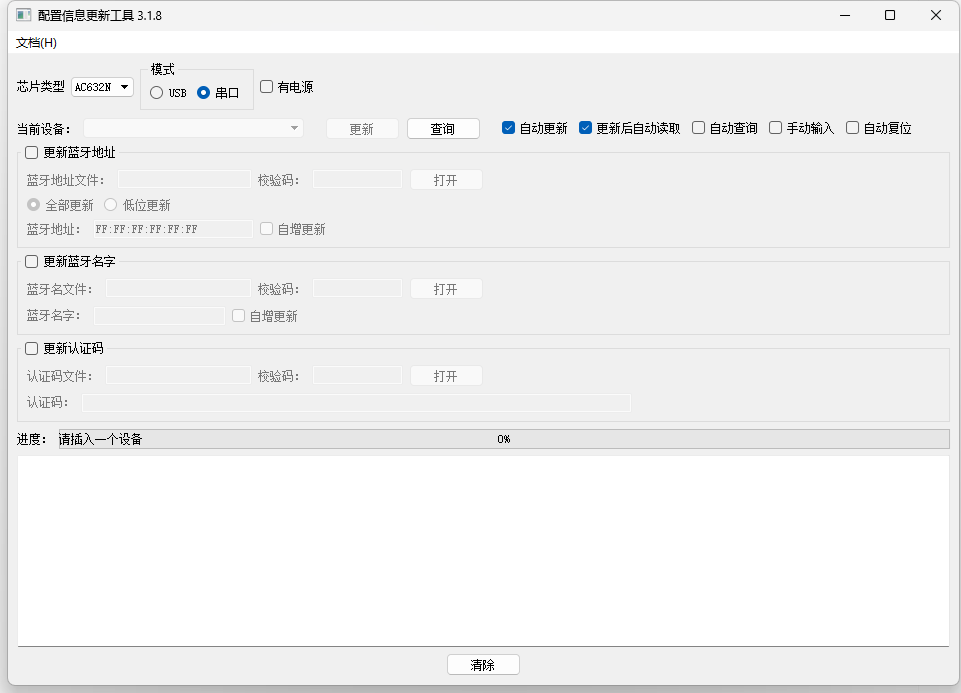Check the 更新蓝牙名字 section checkbox

tap(32, 262)
